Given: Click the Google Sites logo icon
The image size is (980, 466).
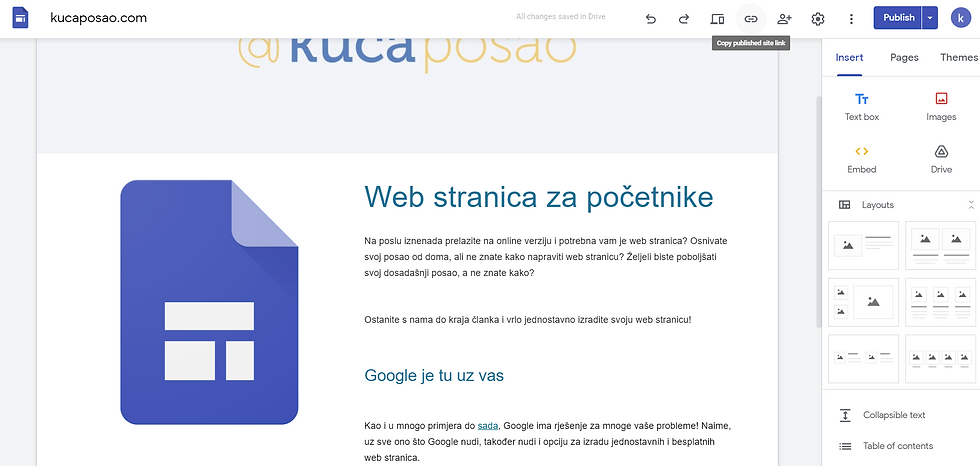Looking at the screenshot, I should [21, 18].
